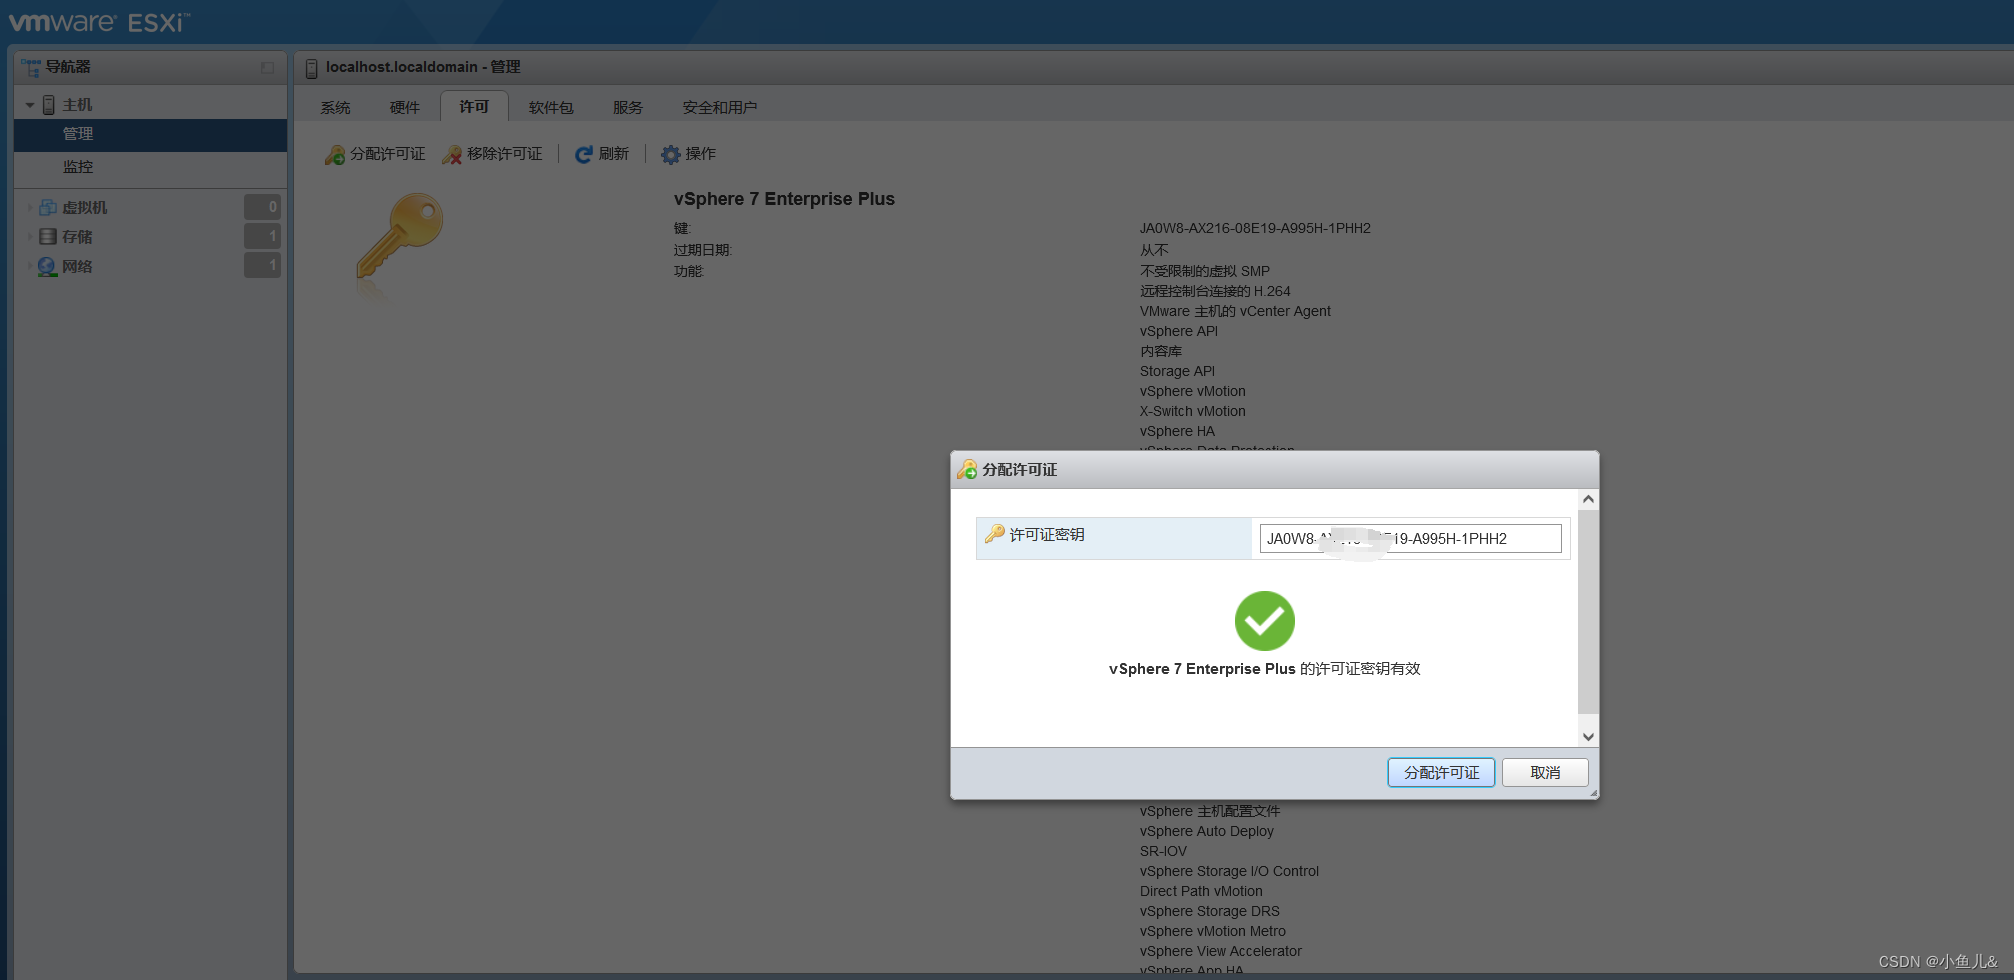Click the vSphere HA feature text
Image resolution: width=2014 pixels, height=980 pixels.
[1177, 431]
